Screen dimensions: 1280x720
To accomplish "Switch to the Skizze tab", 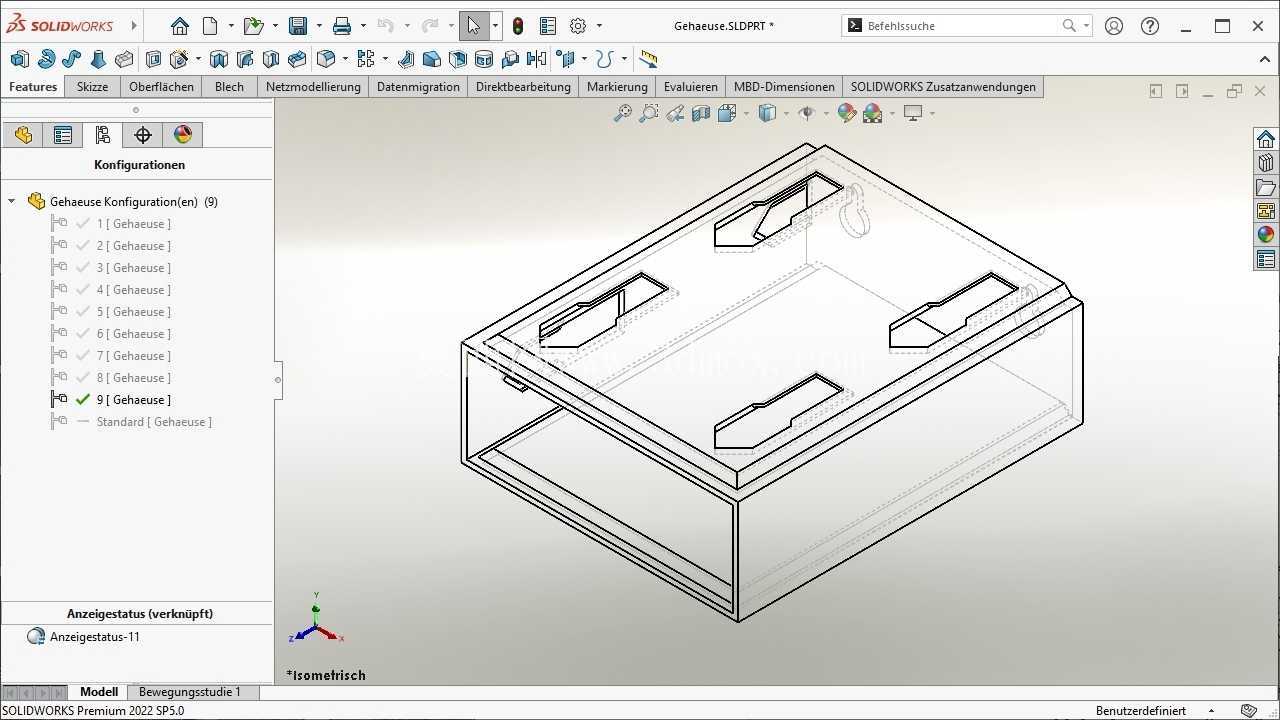I will click(92, 87).
